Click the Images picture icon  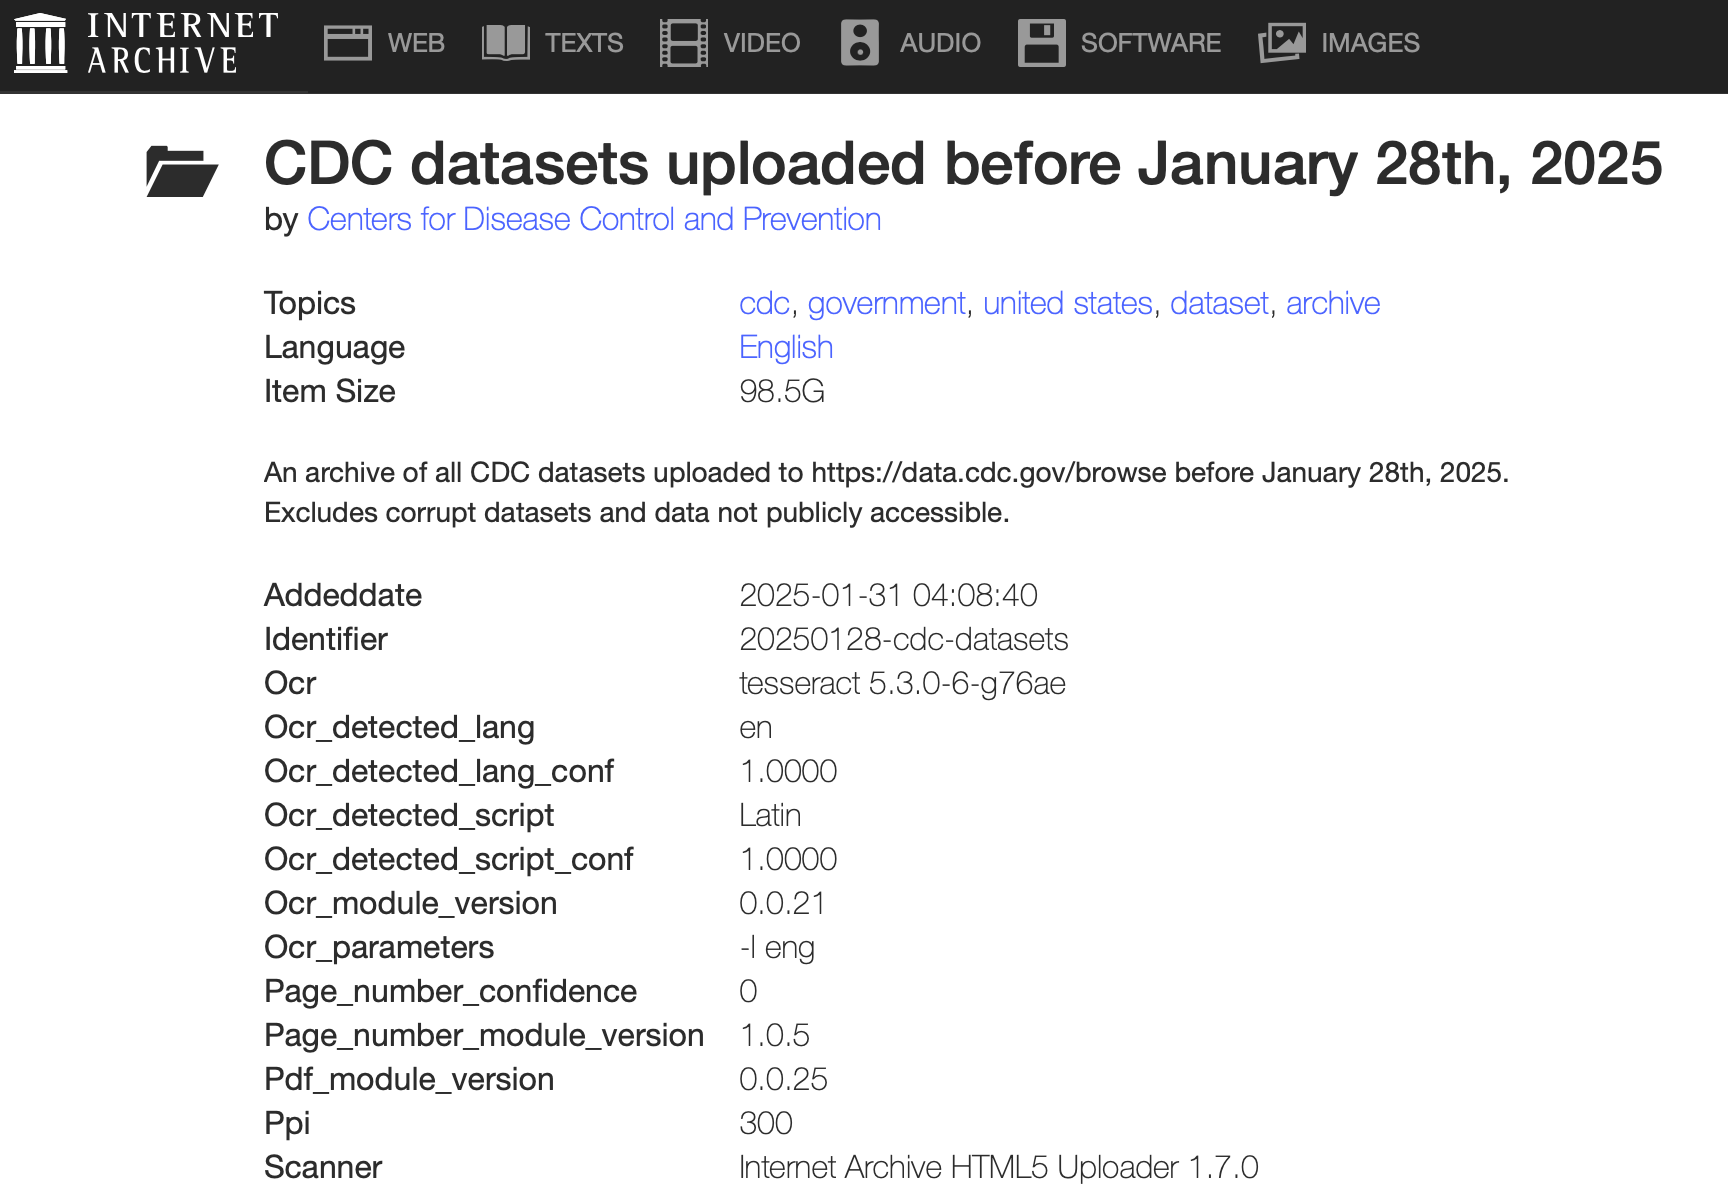pos(1282,43)
